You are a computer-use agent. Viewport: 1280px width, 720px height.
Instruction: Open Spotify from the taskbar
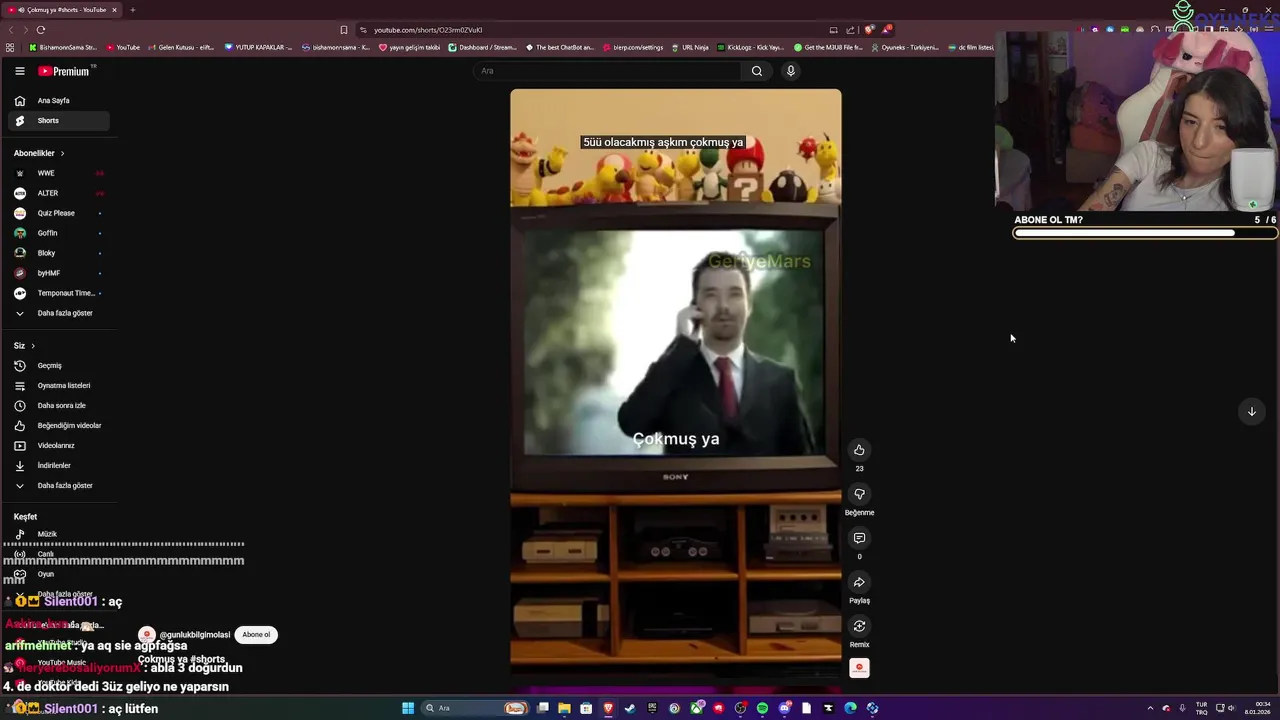pos(762,708)
